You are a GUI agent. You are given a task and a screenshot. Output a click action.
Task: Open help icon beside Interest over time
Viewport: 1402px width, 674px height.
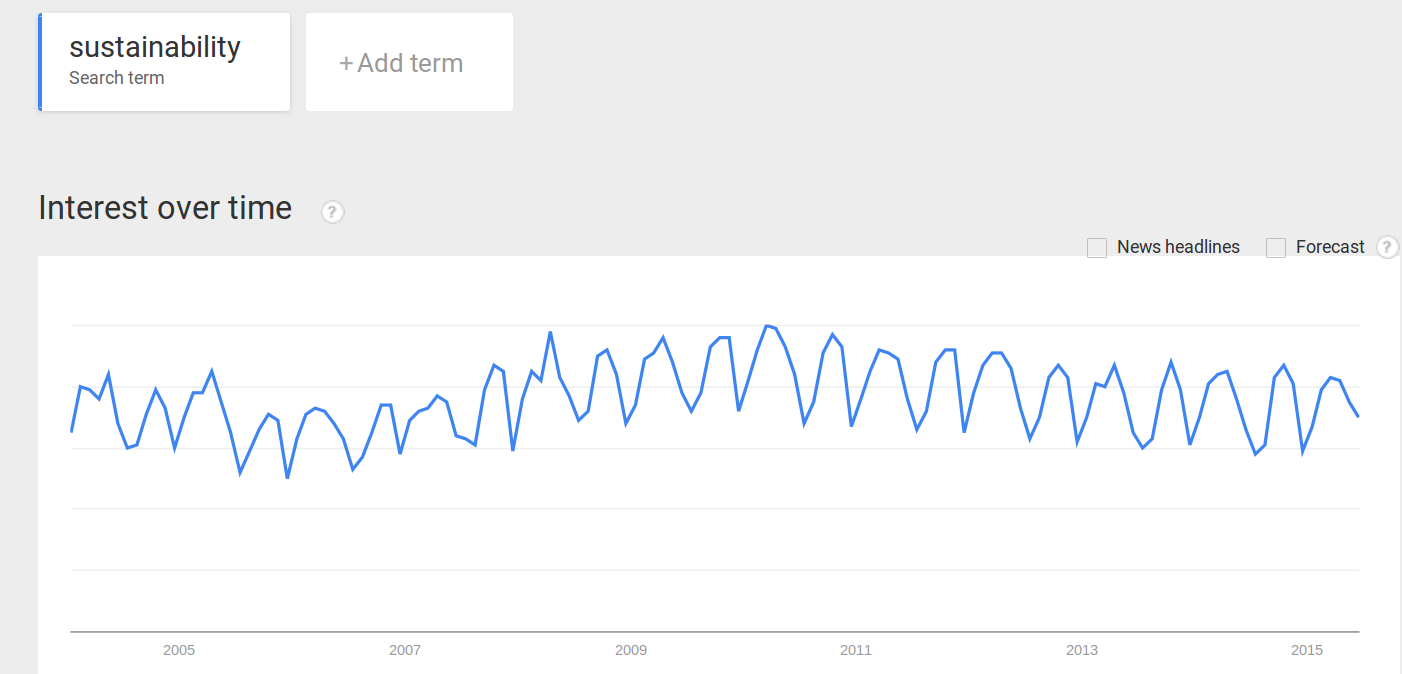tap(333, 212)
